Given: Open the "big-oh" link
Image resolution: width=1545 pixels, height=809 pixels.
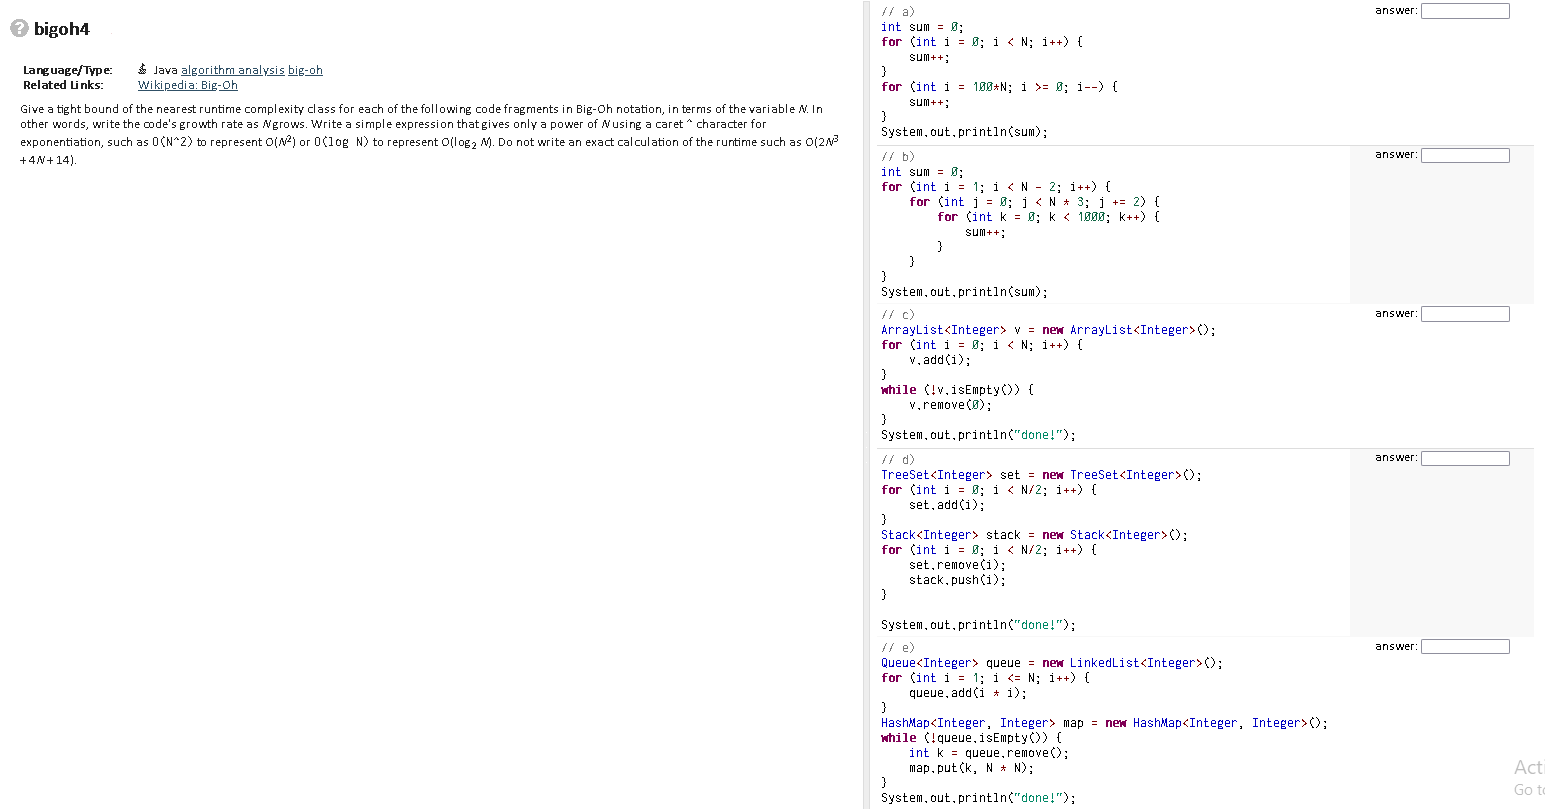Looking at the screenshot, I should pos(307,69).
